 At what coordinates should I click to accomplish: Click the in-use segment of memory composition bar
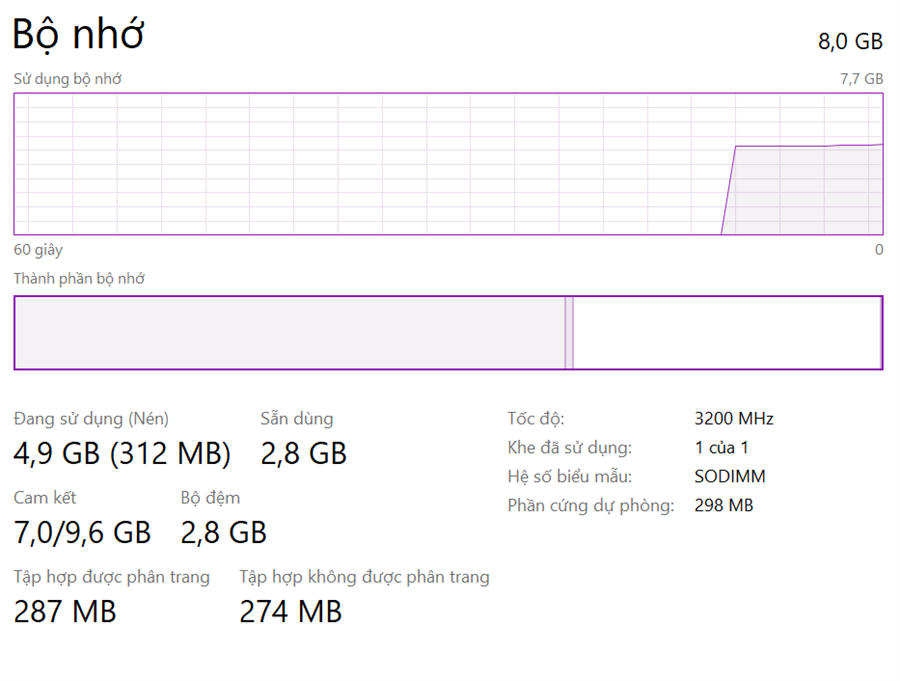[x=289, y=333]
